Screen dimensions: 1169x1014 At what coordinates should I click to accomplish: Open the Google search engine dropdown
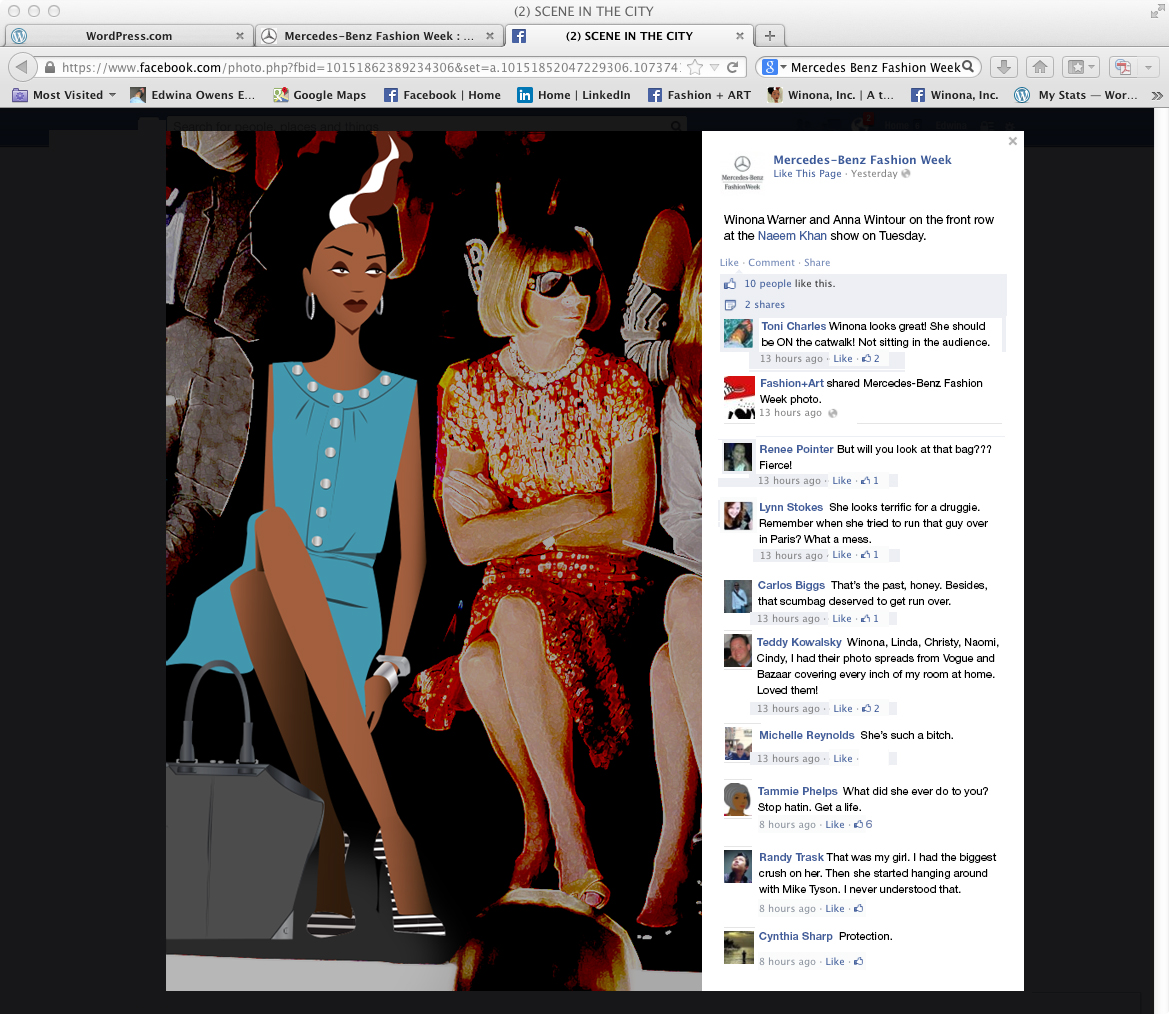pos(772,67)
